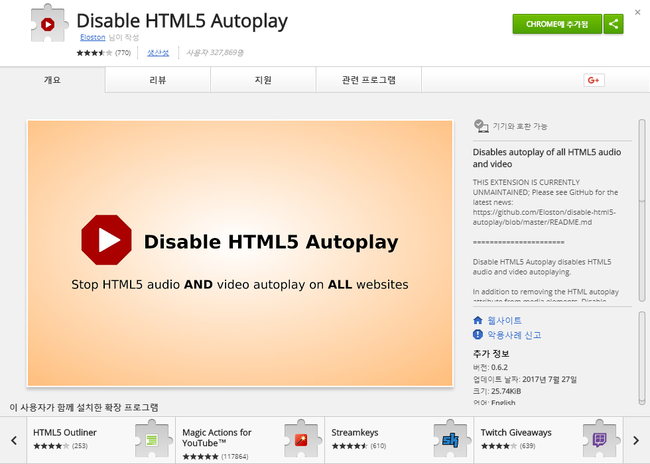Click the Streamkeys star rating (610)
The image size is (650, 464).
pyautogui.click(x=359, y=446)
